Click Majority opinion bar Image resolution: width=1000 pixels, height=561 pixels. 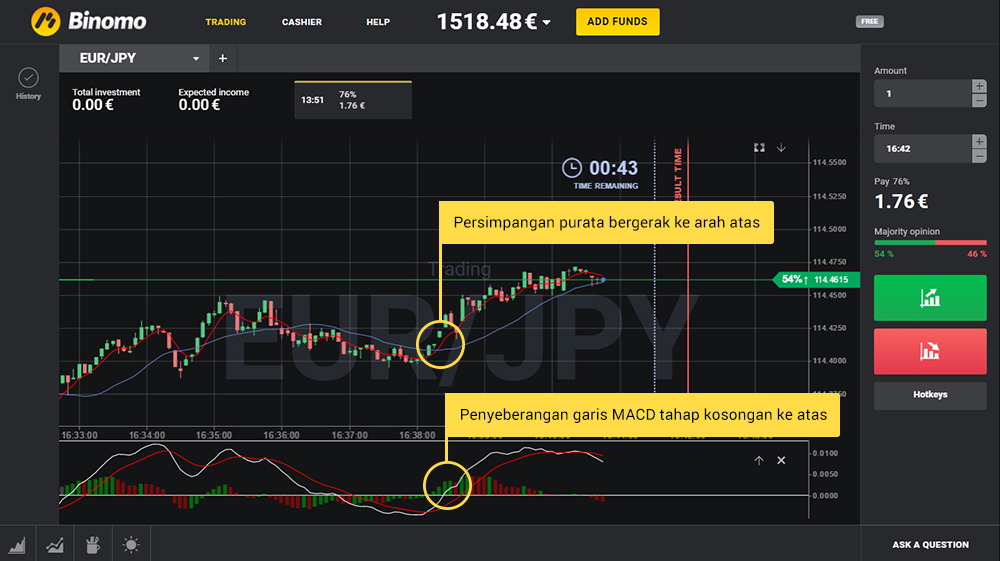point(930,242)
